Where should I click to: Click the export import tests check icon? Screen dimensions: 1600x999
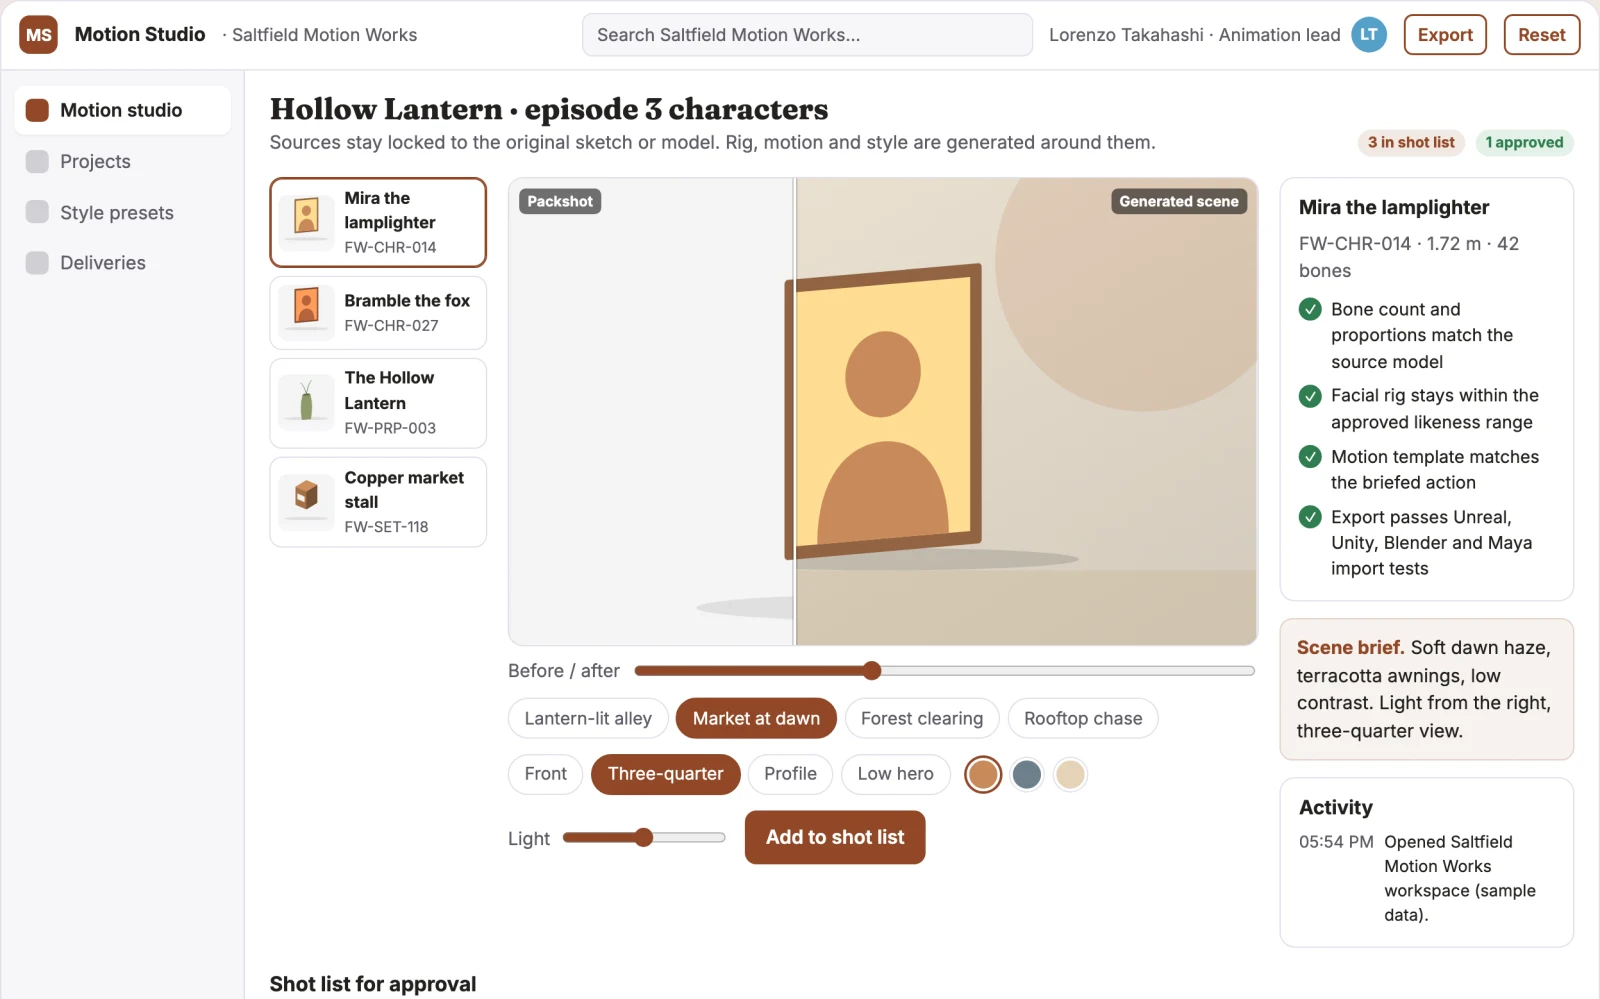(x=1310, y=517)
